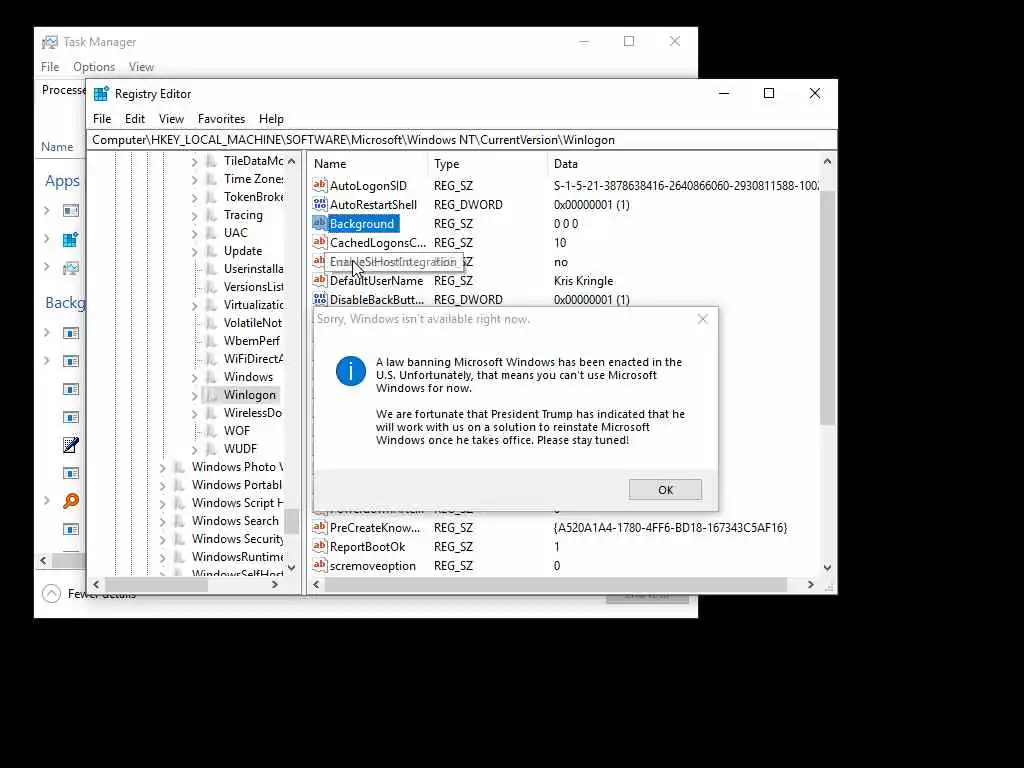Expand the Update tree node
The width and height of the screenshot is (1024, 768).
[x=195, y=251]
